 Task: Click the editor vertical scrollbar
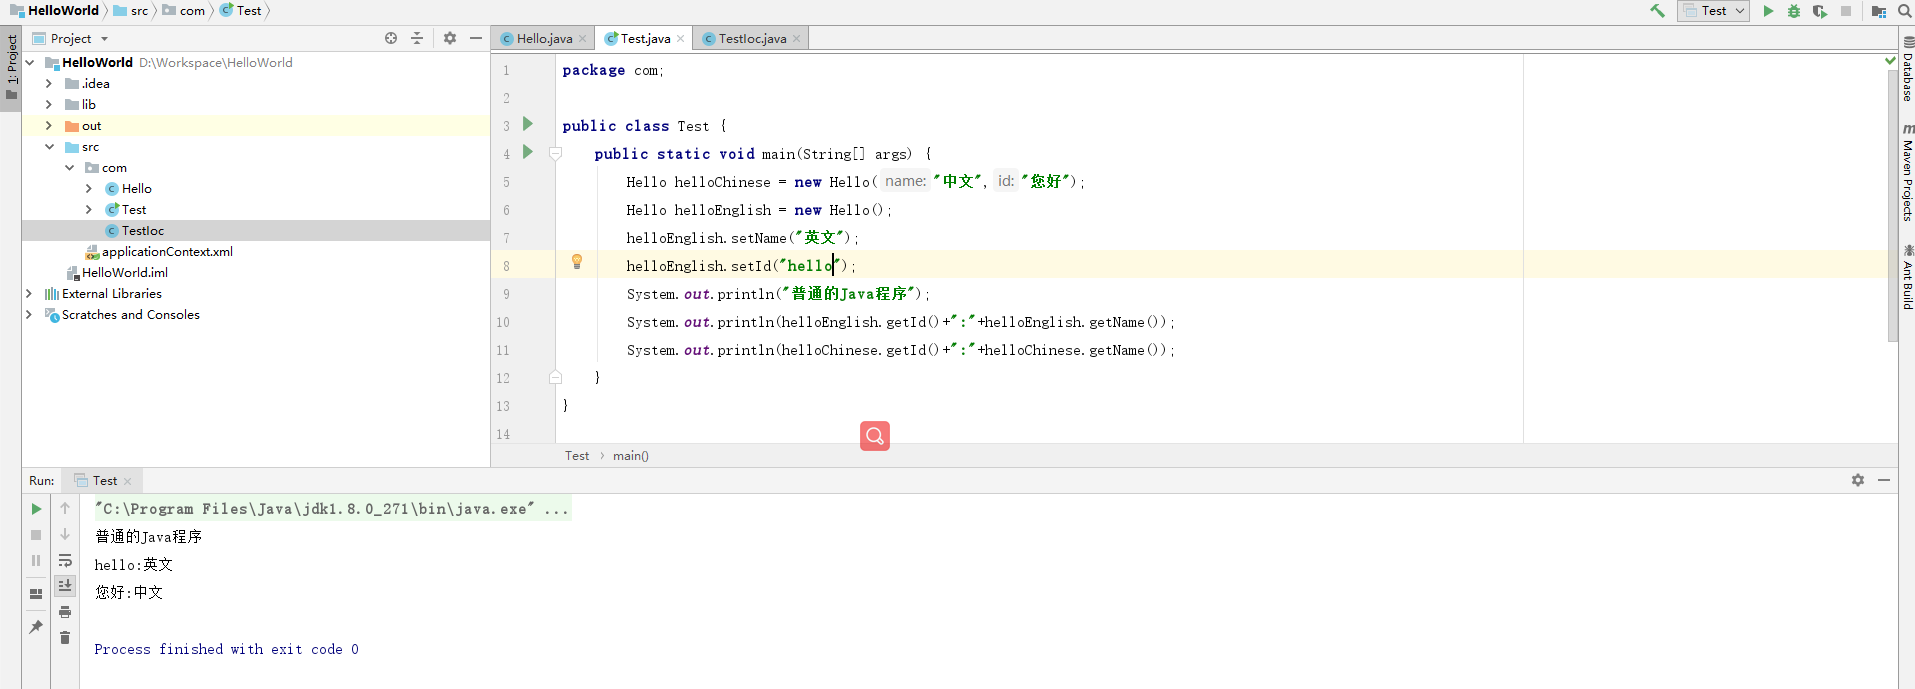pos(1892,205)
